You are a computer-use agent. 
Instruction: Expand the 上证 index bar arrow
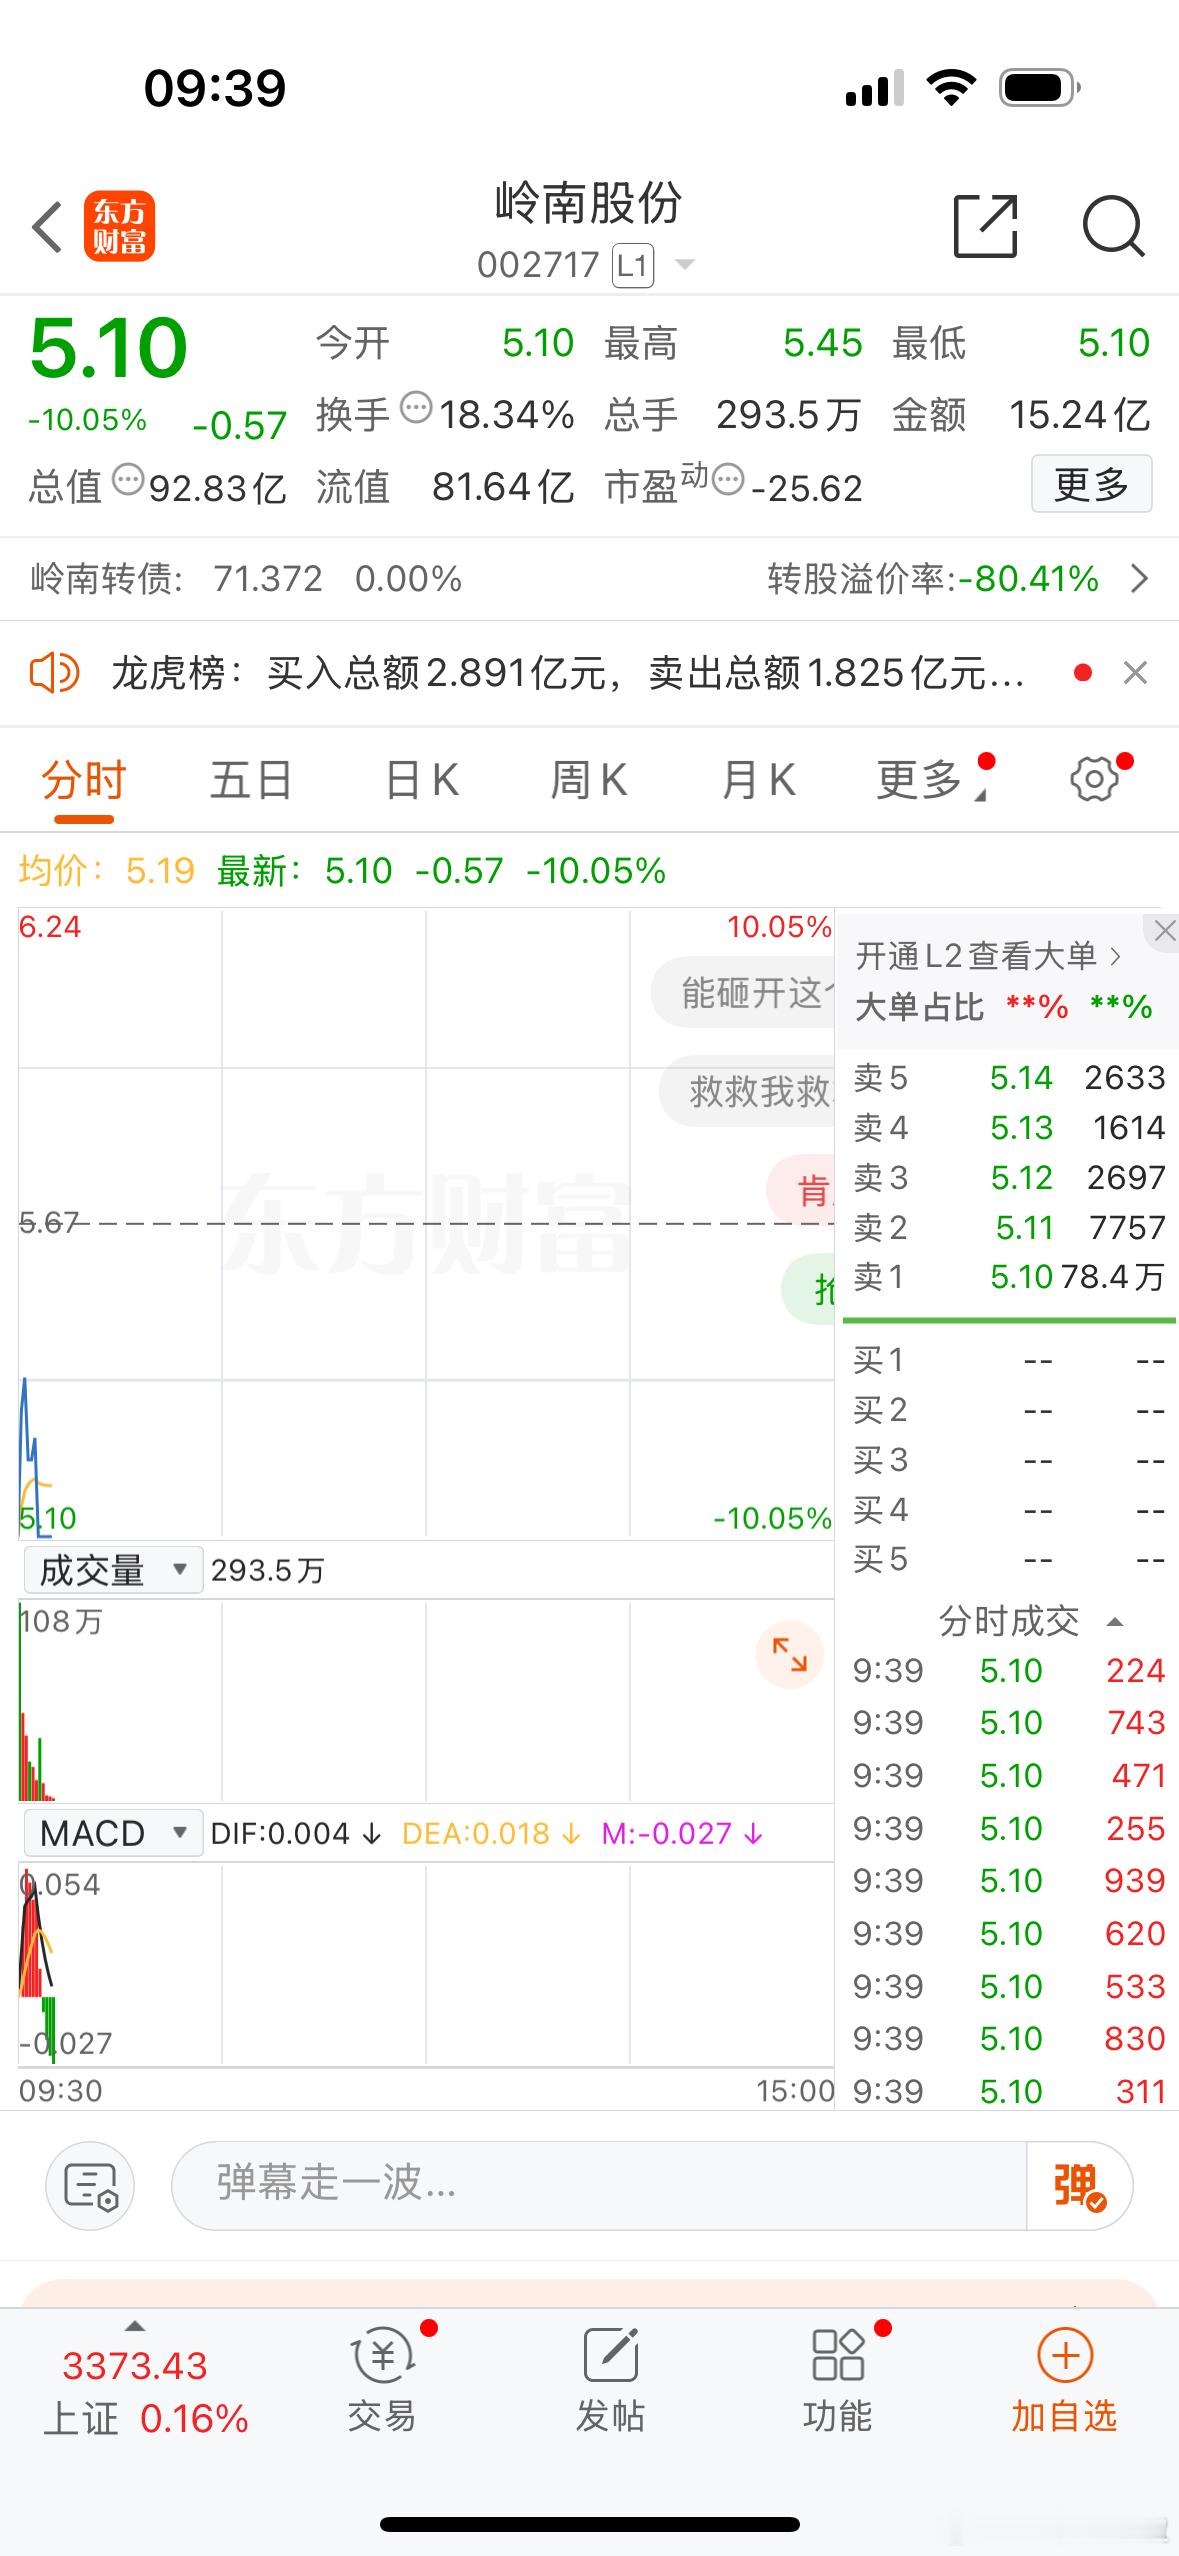pos(134,2327)
